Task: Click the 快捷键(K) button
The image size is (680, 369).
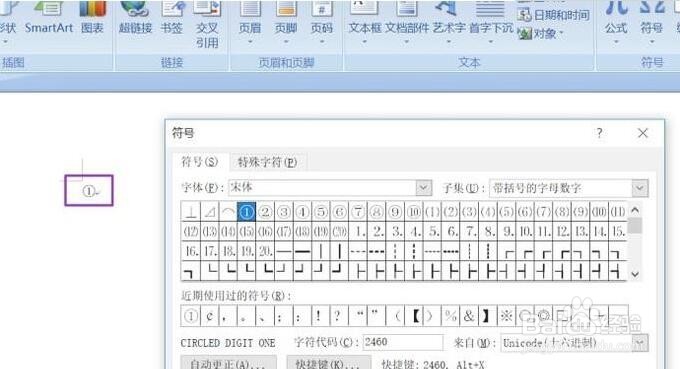Action: [329, 363]
